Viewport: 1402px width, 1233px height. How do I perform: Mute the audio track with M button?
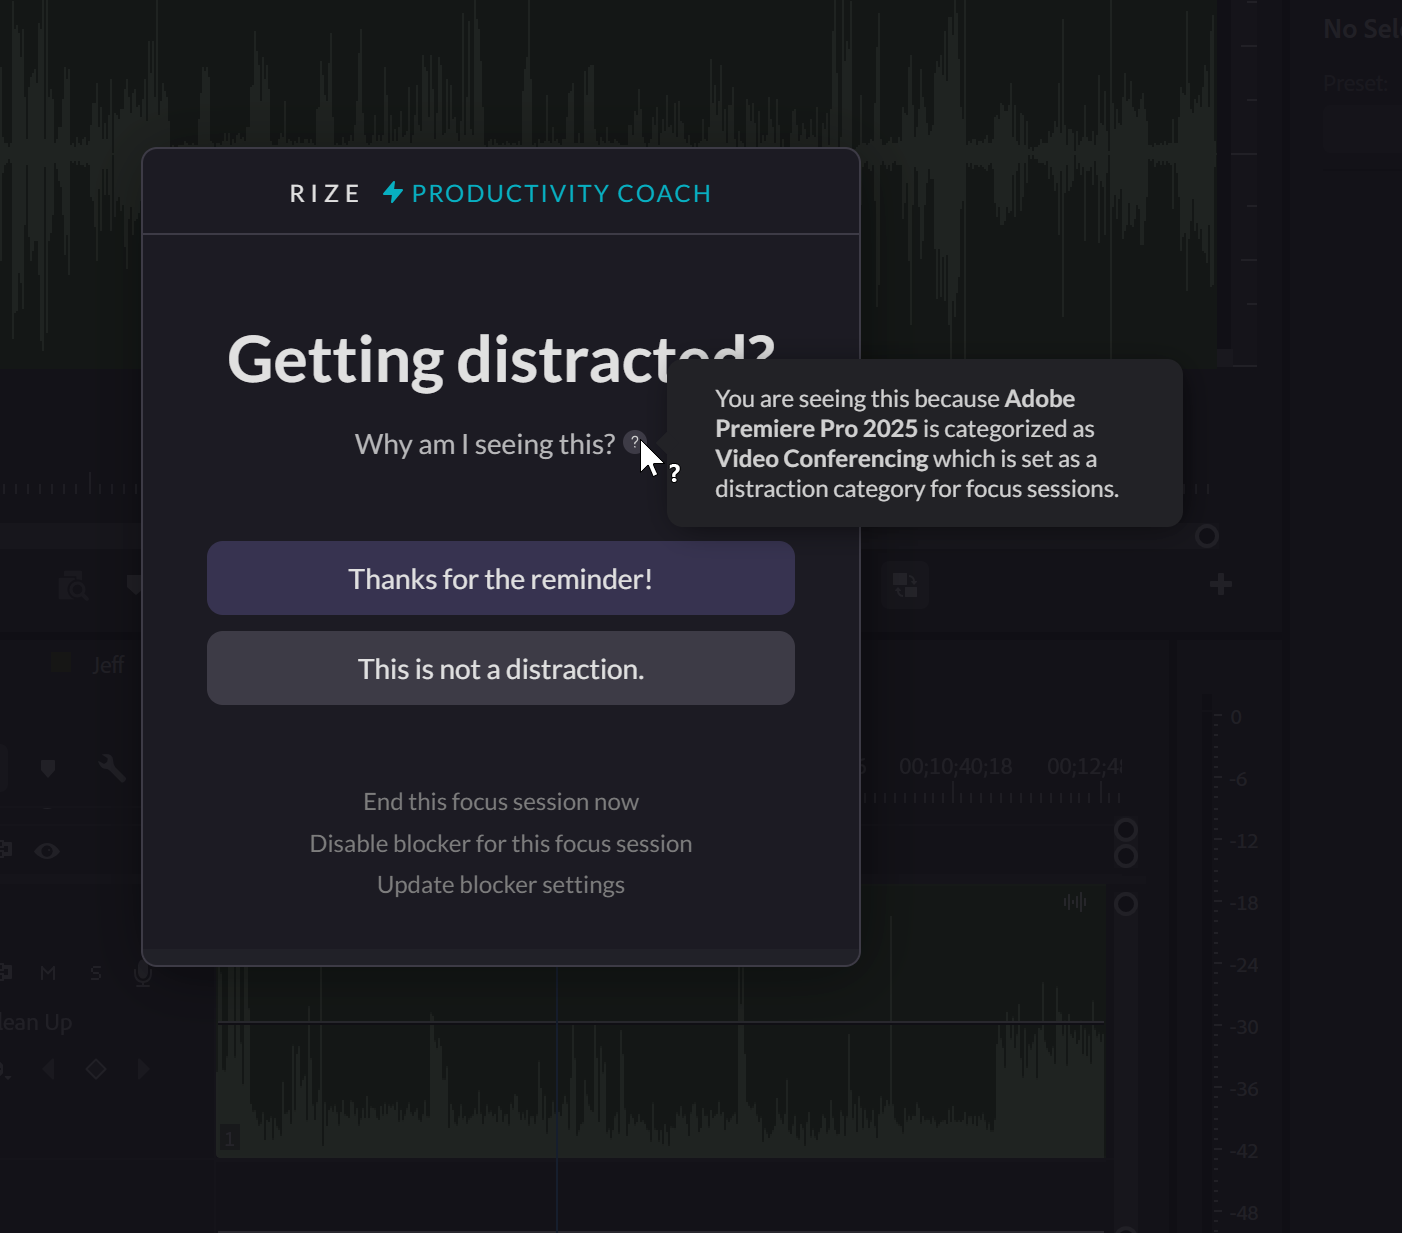[48, 973]
